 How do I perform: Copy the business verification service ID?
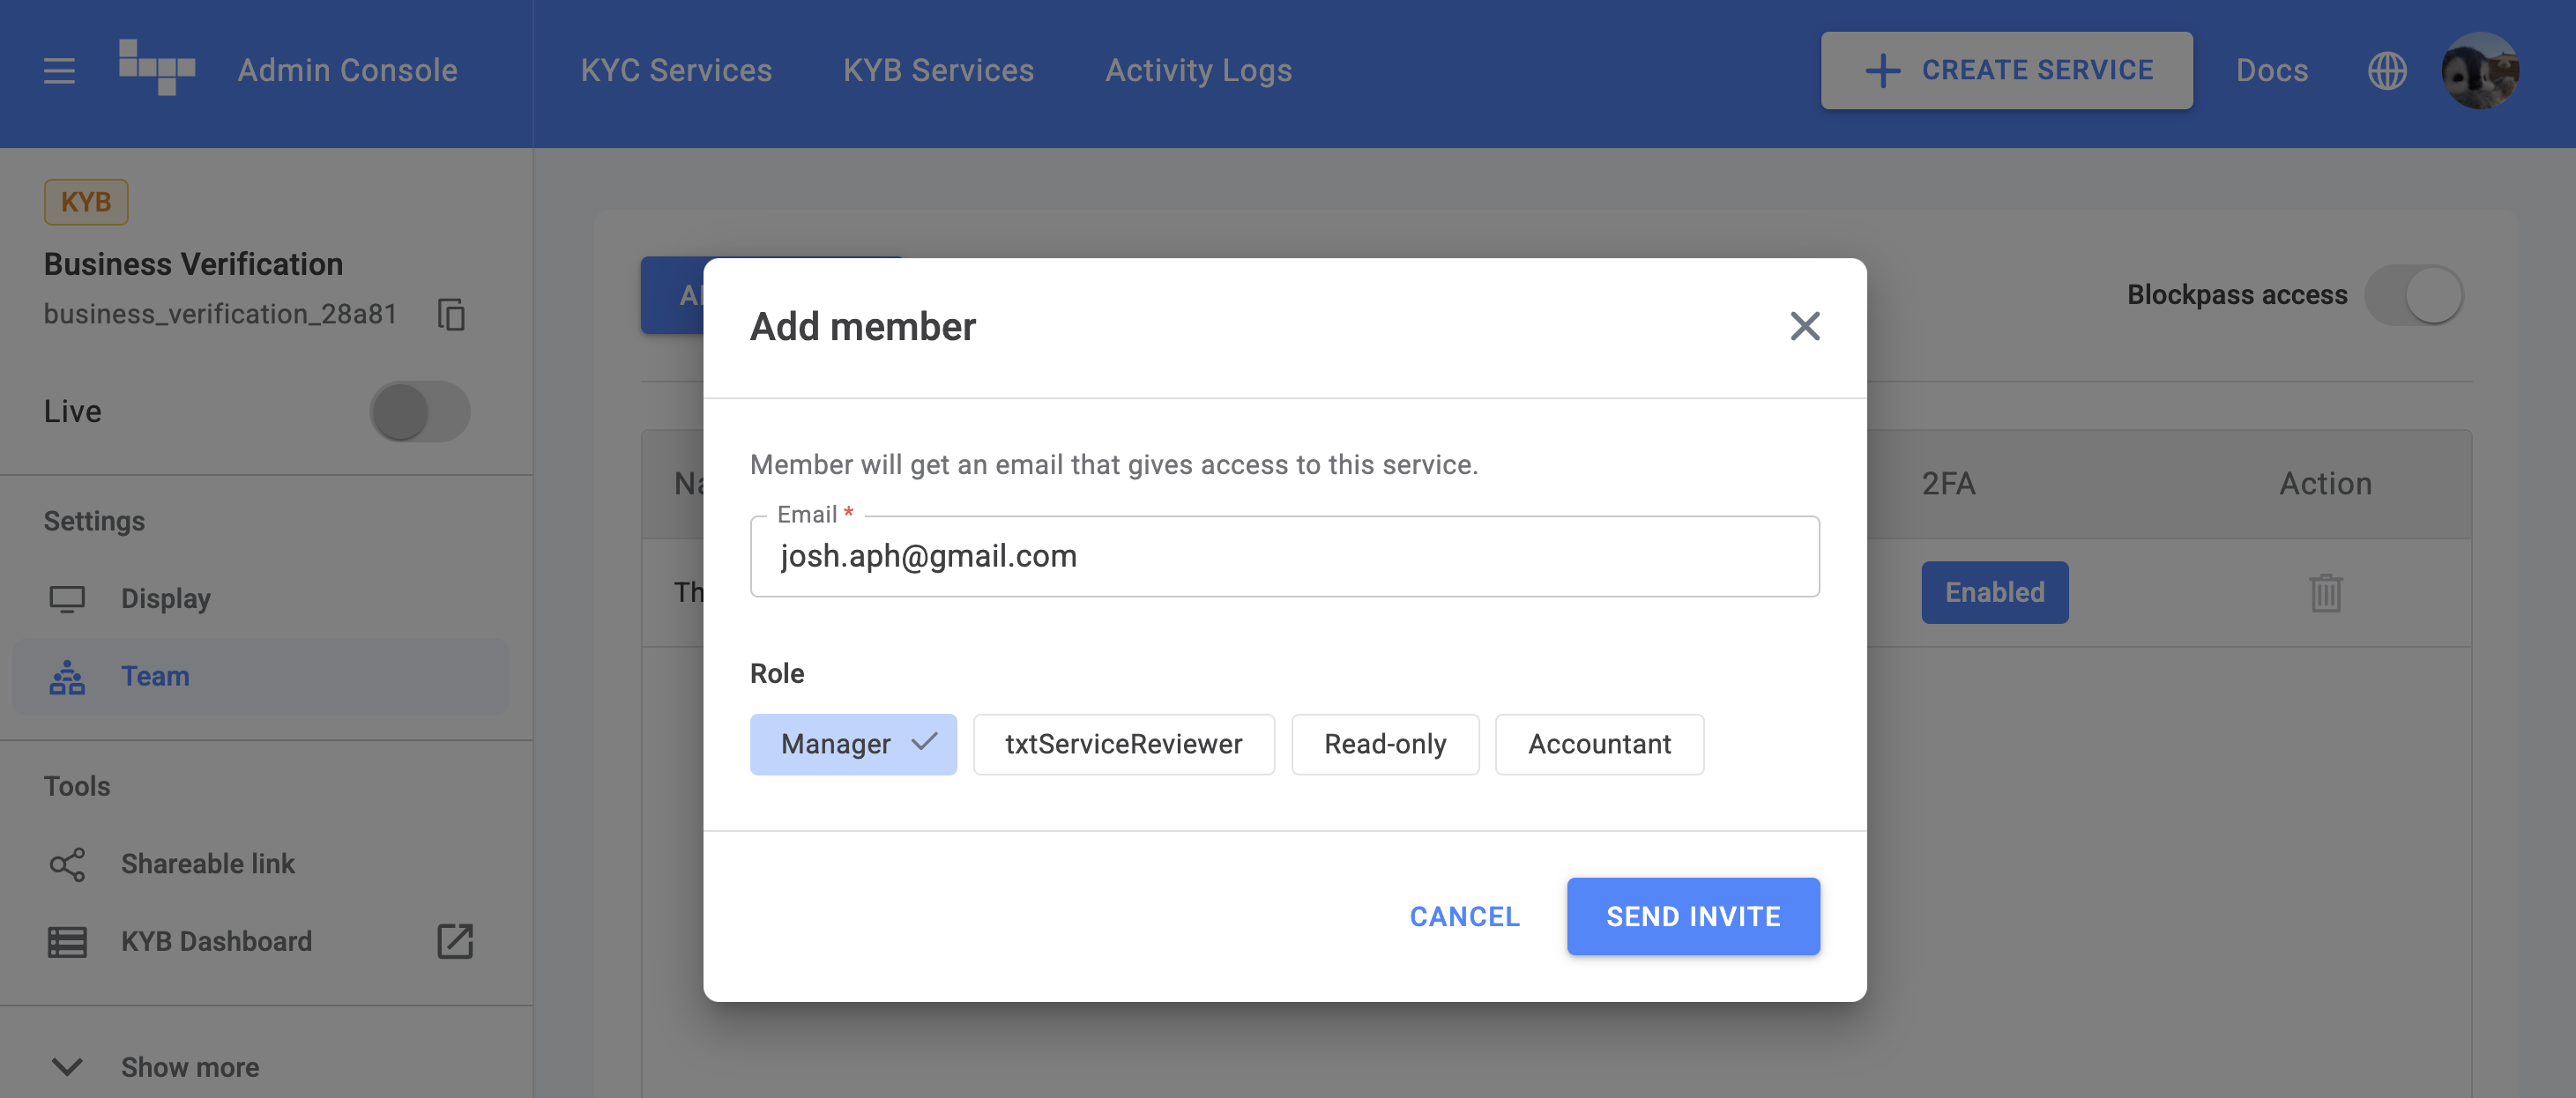[x=451, y=314]
